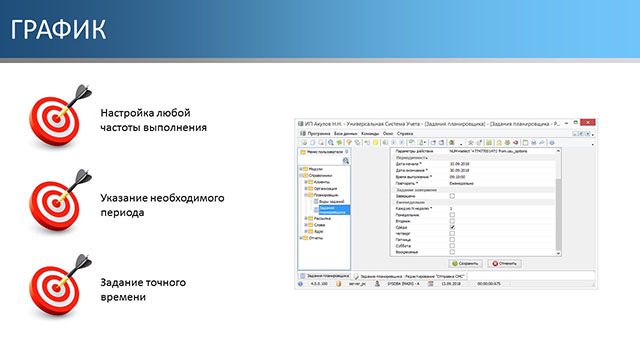Screen dimensions: 640x360
Task: Expand the Рассылка tree folder
Action: pyautogui.click(x=306, y=219)
